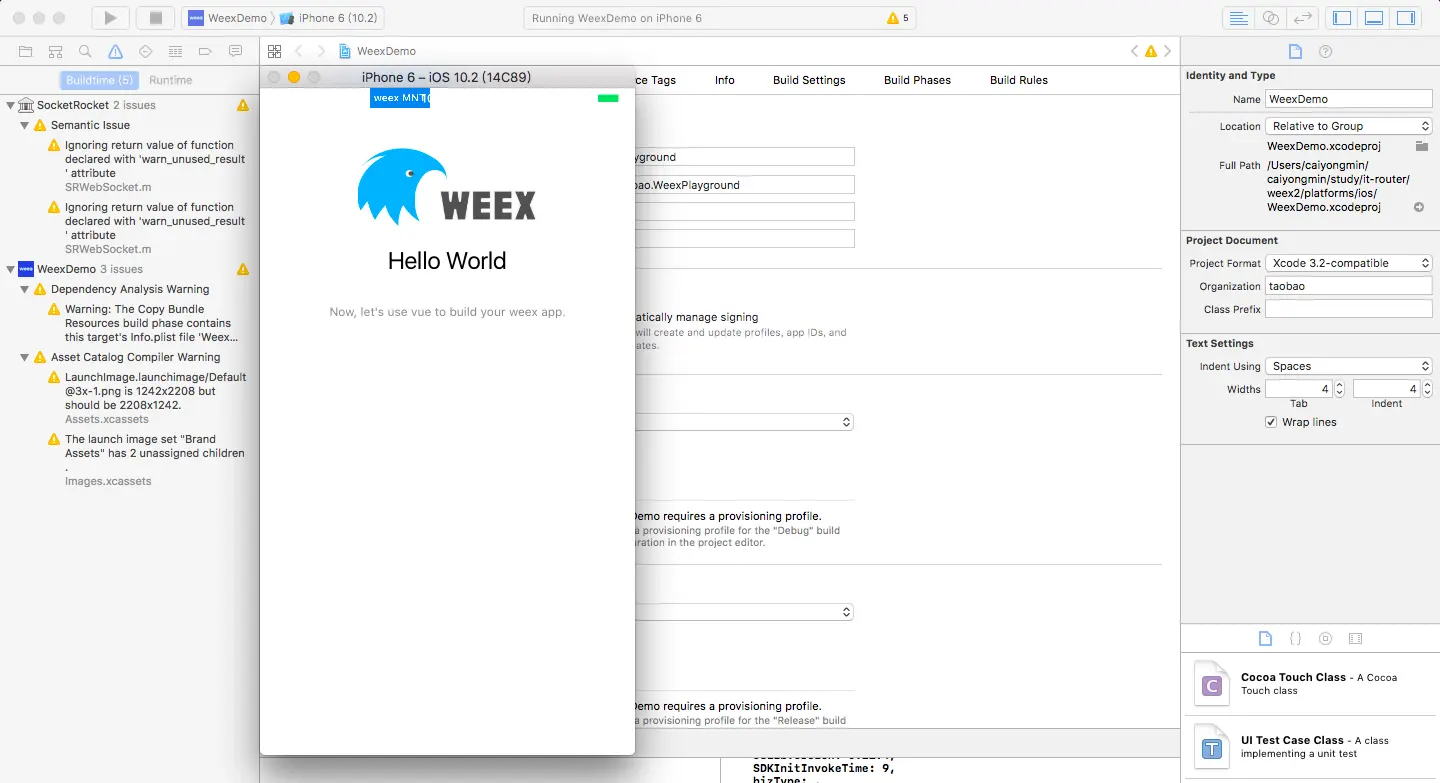Show the quick help inspector
The image size is (1440, 783).
tap(1326, 52)
